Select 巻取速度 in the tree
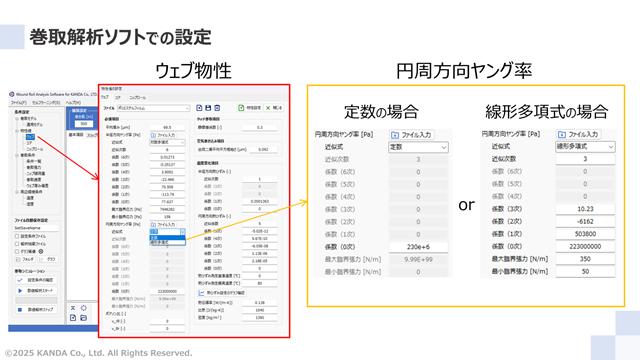This screenshot has width=640, height=360. tap(34, 180)
